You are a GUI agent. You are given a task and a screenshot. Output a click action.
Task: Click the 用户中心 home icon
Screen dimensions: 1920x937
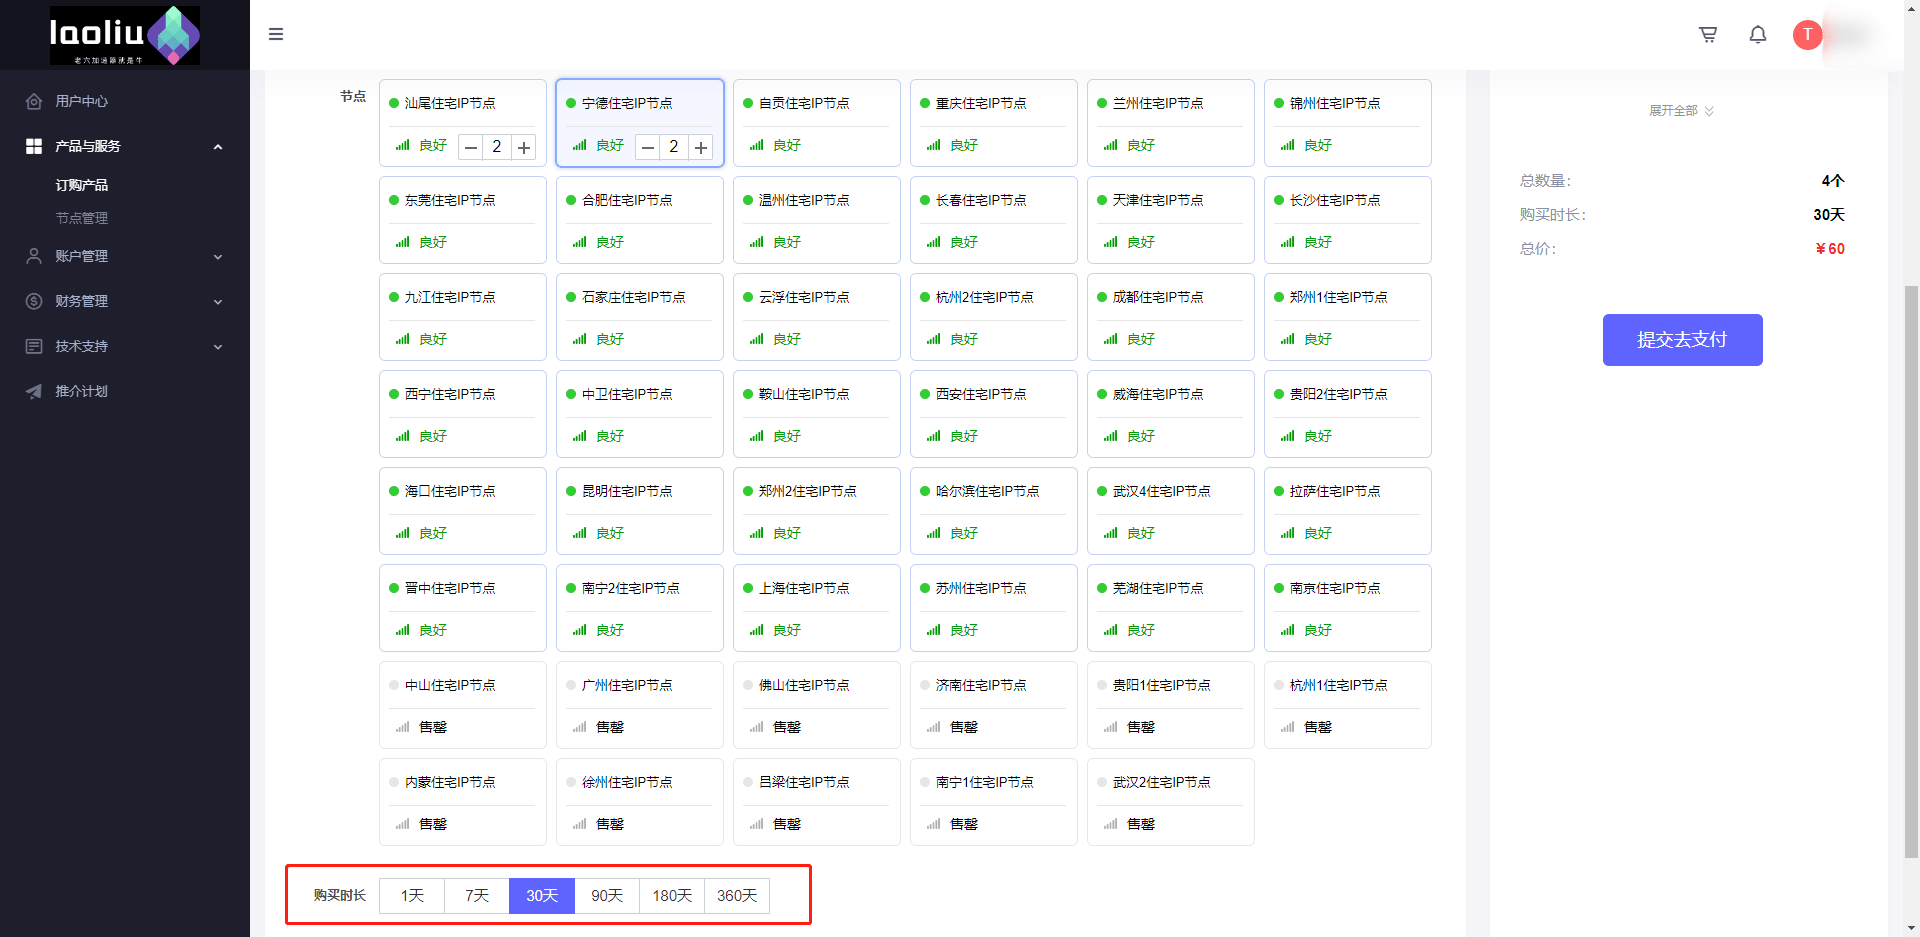pos(34,101)
